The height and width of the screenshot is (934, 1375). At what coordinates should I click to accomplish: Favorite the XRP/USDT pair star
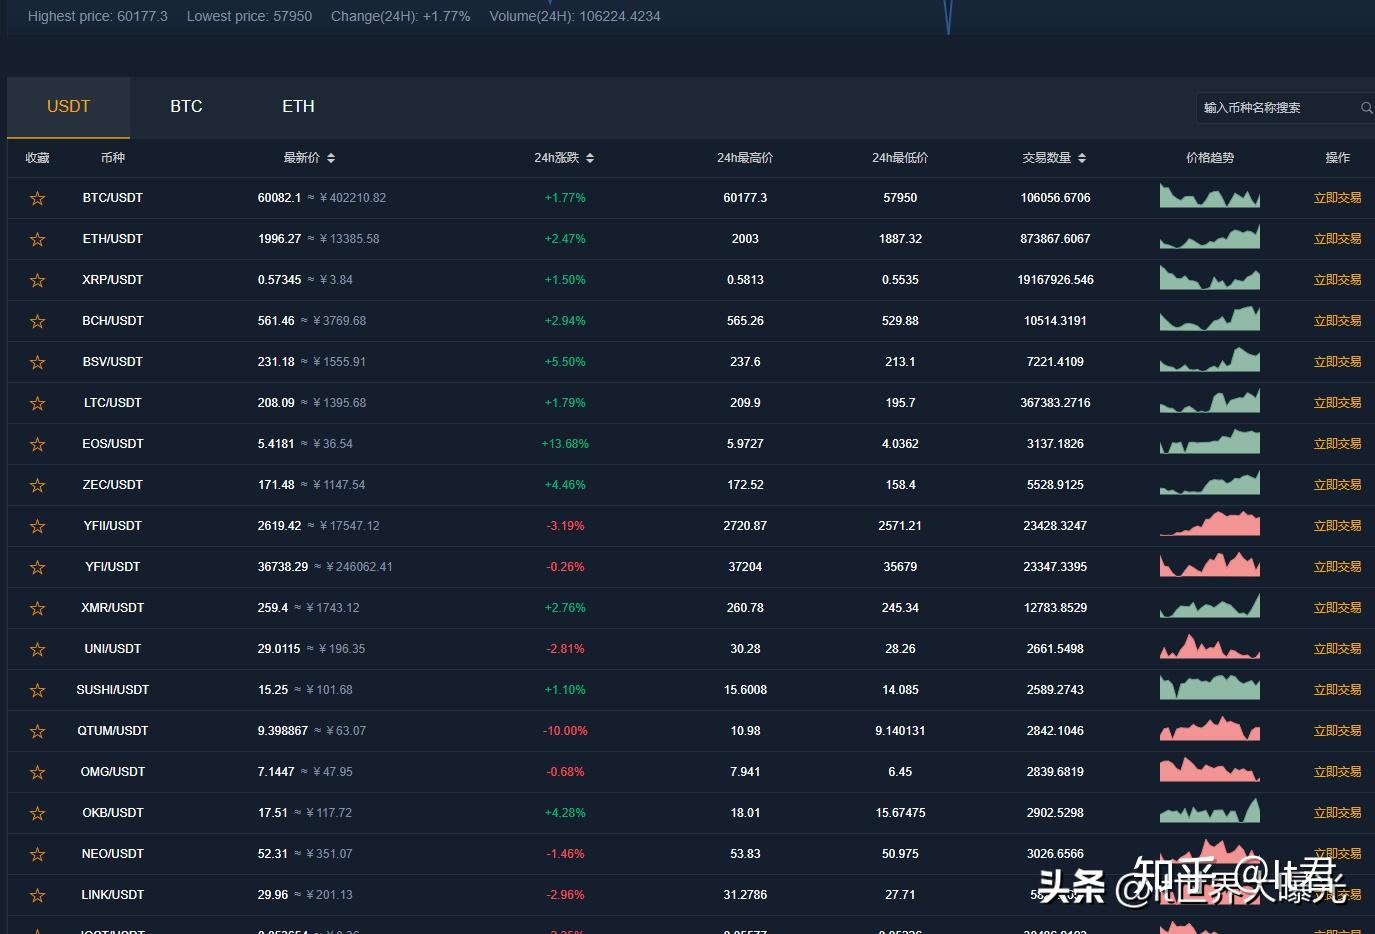[x=37, y=280]
